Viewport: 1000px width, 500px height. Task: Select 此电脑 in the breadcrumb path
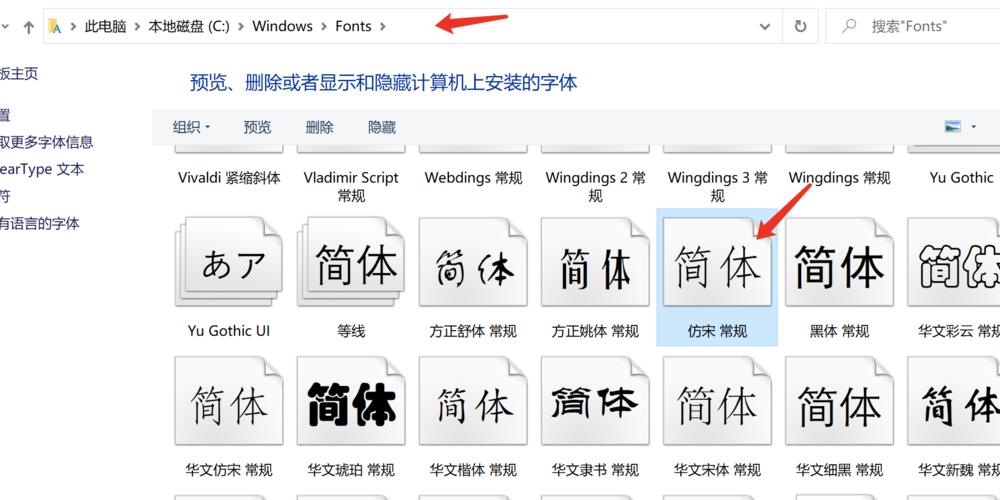(x=105, y=26)
